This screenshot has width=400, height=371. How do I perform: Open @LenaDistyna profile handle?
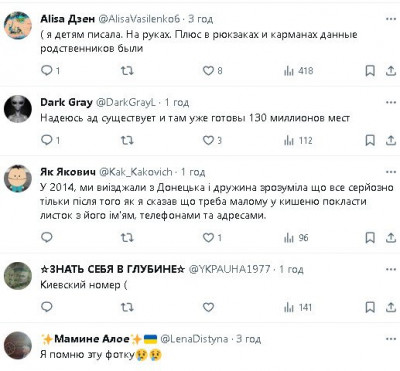click(194, 339)
